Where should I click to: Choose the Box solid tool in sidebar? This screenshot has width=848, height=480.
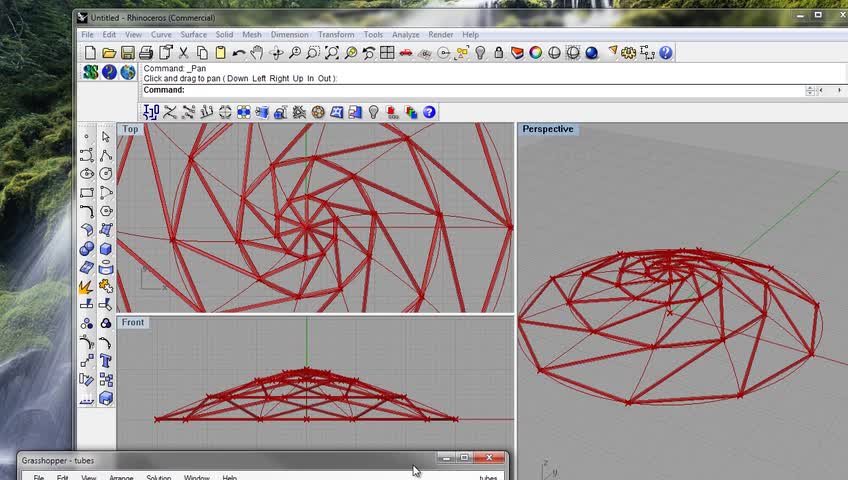click(x=105, y=249)
